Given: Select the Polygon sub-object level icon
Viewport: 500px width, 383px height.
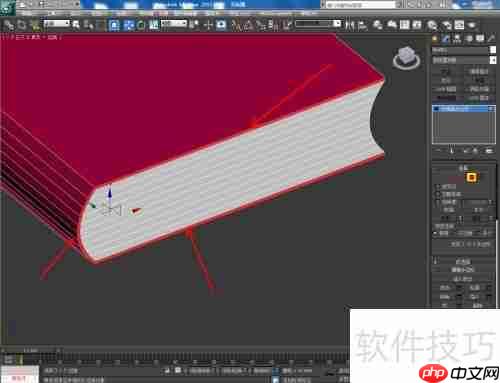Looking at the screenshot, I should [471, 177].
